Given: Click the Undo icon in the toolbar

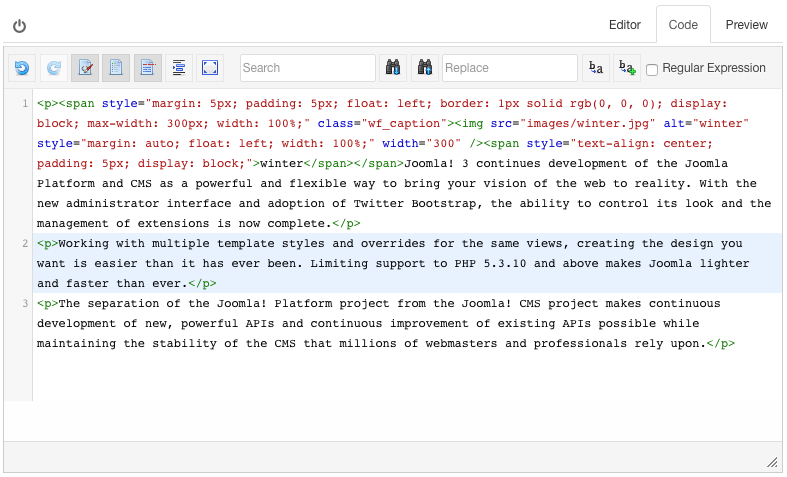Looking at the screenshot, I should point(22,68).
